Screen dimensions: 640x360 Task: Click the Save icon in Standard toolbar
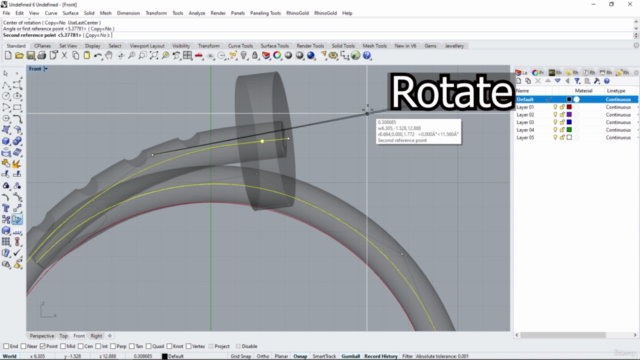click(31, 56)
